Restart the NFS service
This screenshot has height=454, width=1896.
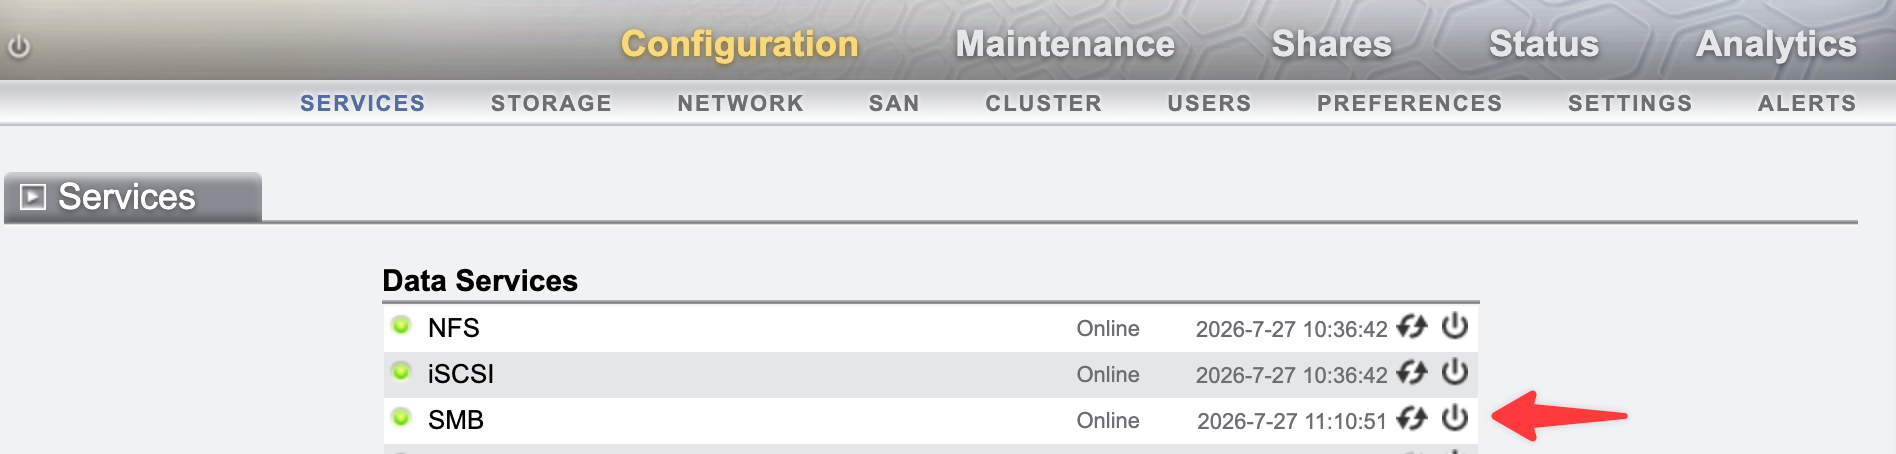tap(1412, 326)
